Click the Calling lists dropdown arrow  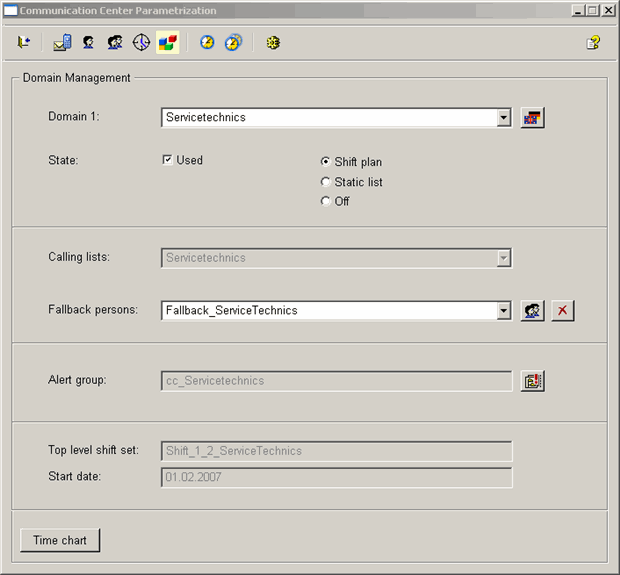(x=503, y=258)
